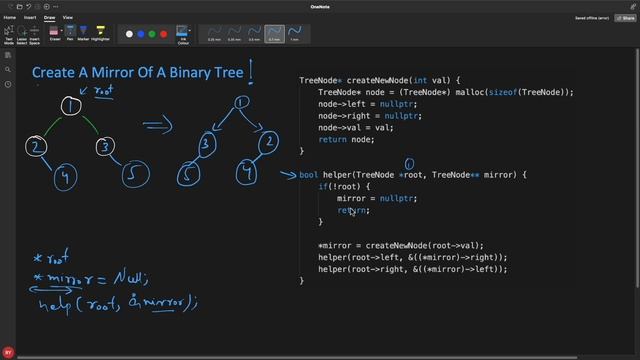Click the code line "node->val = val;"
This screenshot has height=360, width=640.
[356, 128]
